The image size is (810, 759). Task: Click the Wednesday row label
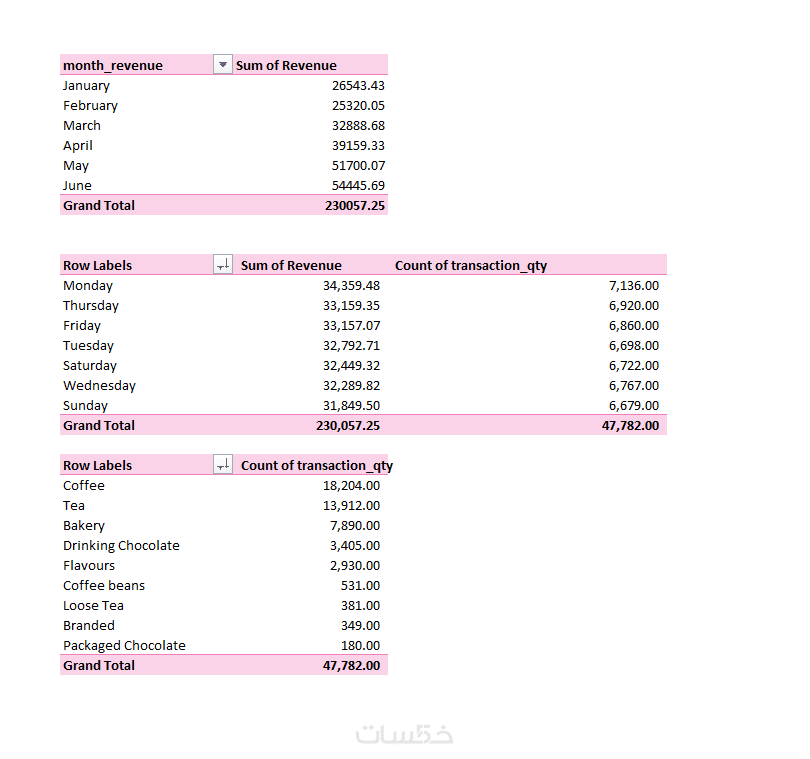99,385
